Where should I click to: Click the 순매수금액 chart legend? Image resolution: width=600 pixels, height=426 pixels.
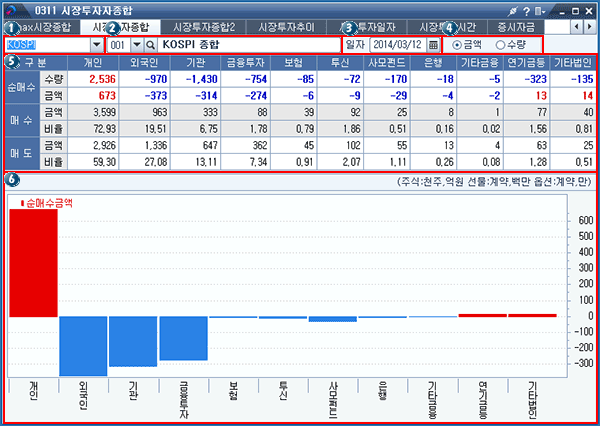click(47, 203)
